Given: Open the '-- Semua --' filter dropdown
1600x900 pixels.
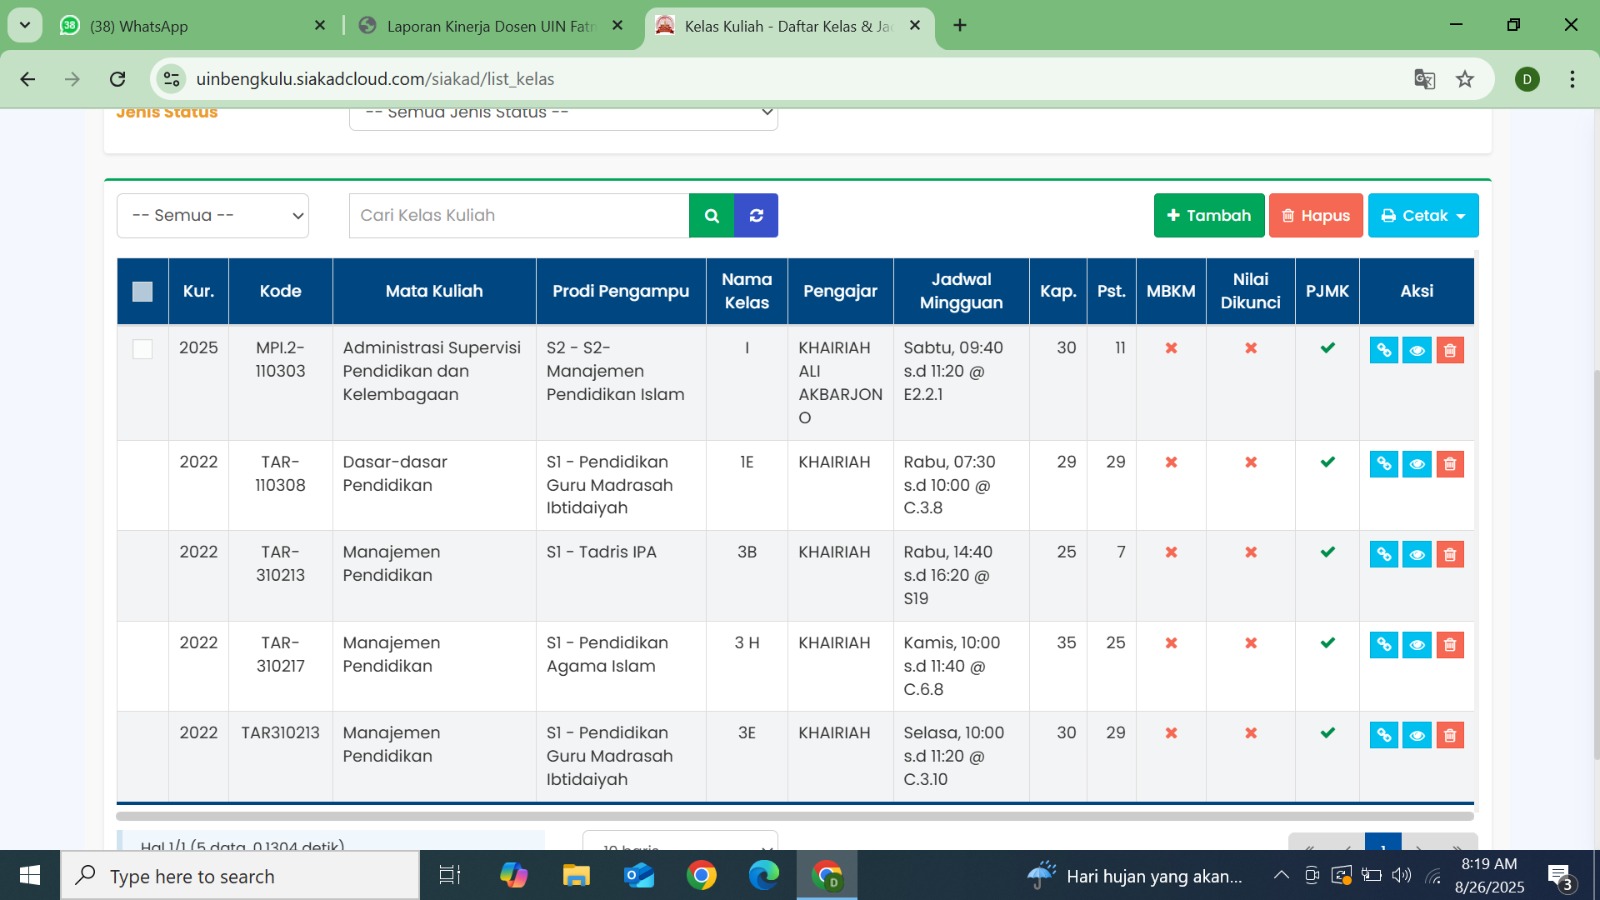Looking at the screenshot, I should (213, 216).
